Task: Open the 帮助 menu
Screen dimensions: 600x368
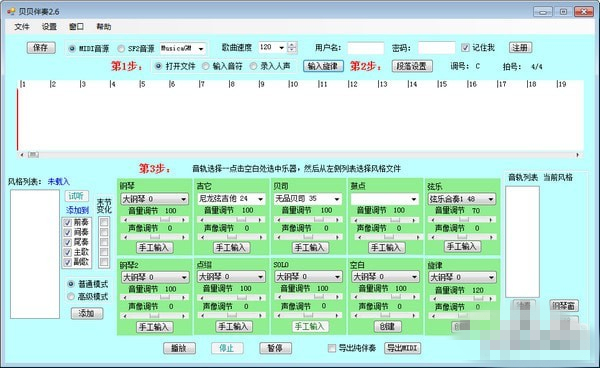Action: [x=104, y=26]
